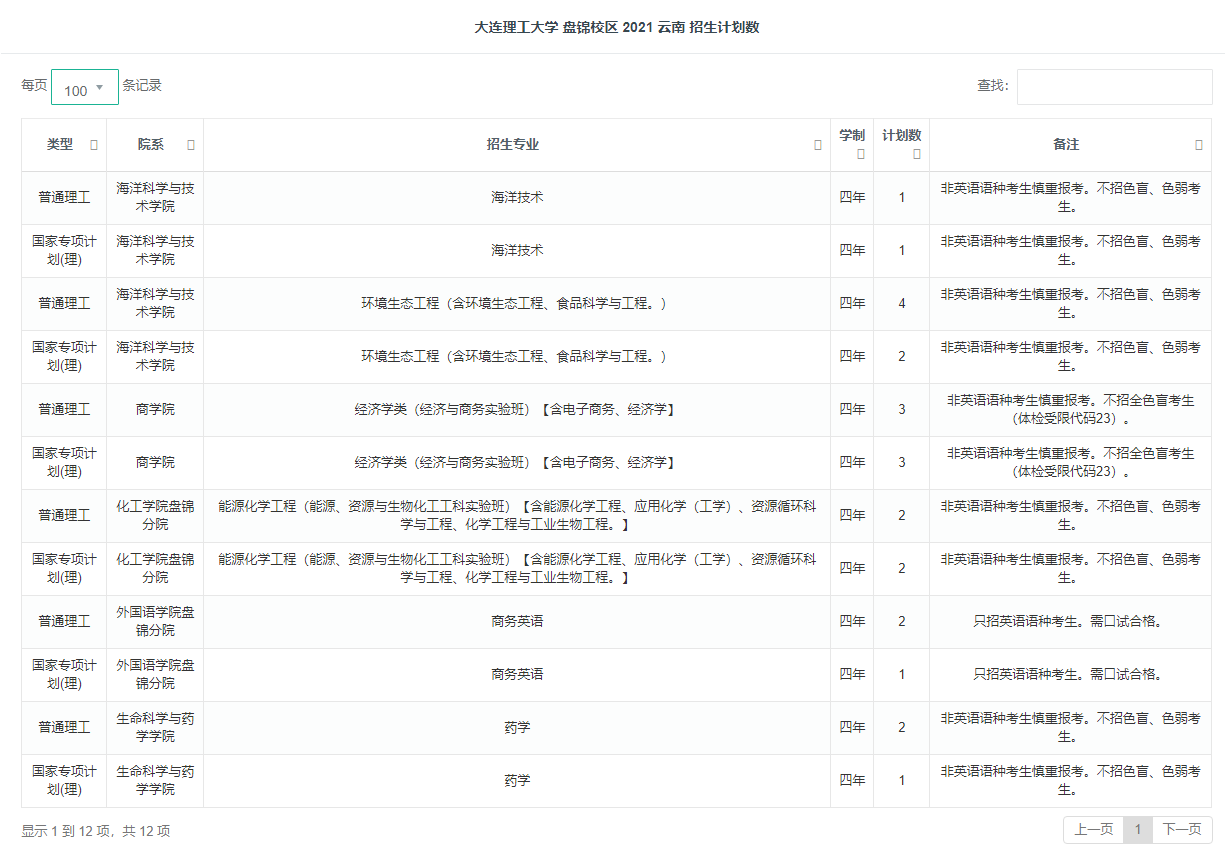Click the 每页 label before the dropdown
1225x867 pixels.
point(34,85)
